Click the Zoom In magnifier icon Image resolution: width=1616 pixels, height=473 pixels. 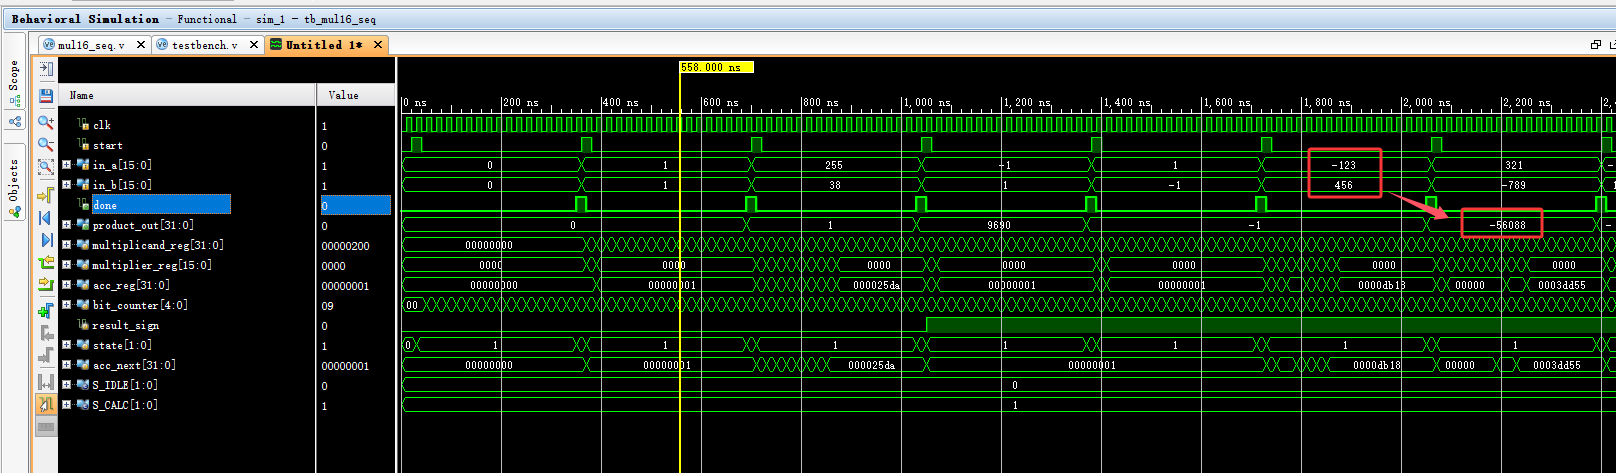pos(46,122)
